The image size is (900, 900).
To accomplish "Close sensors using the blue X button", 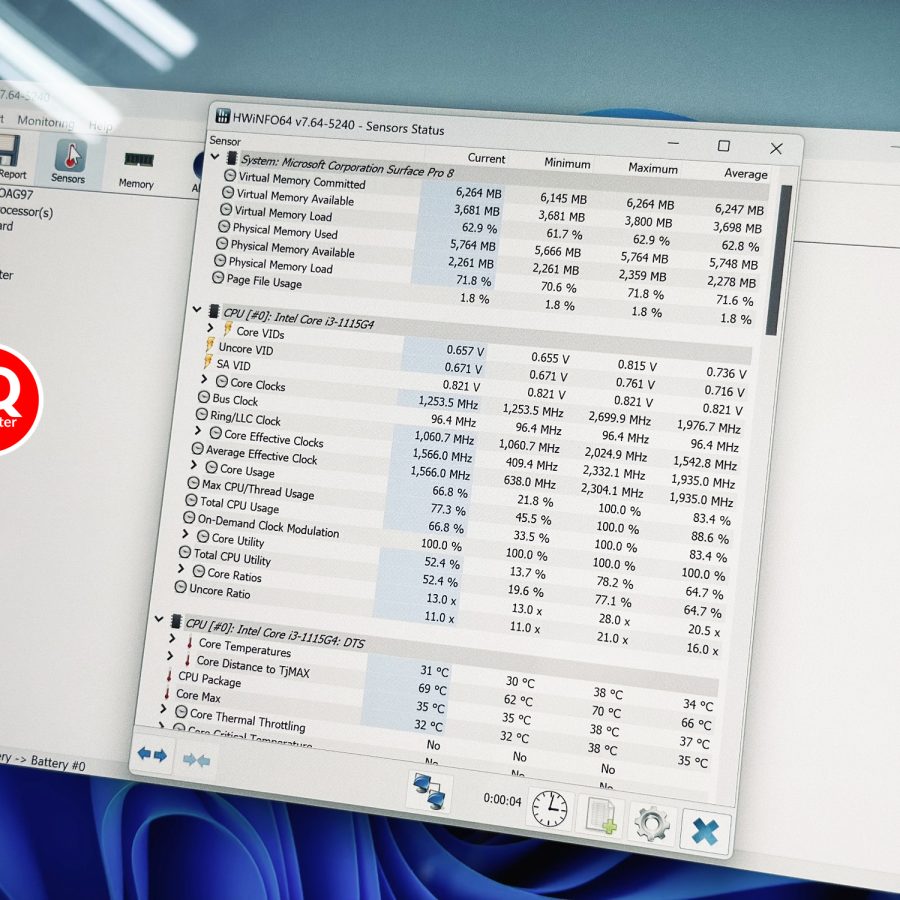I will pyautogui.click(x=705, y=831).
